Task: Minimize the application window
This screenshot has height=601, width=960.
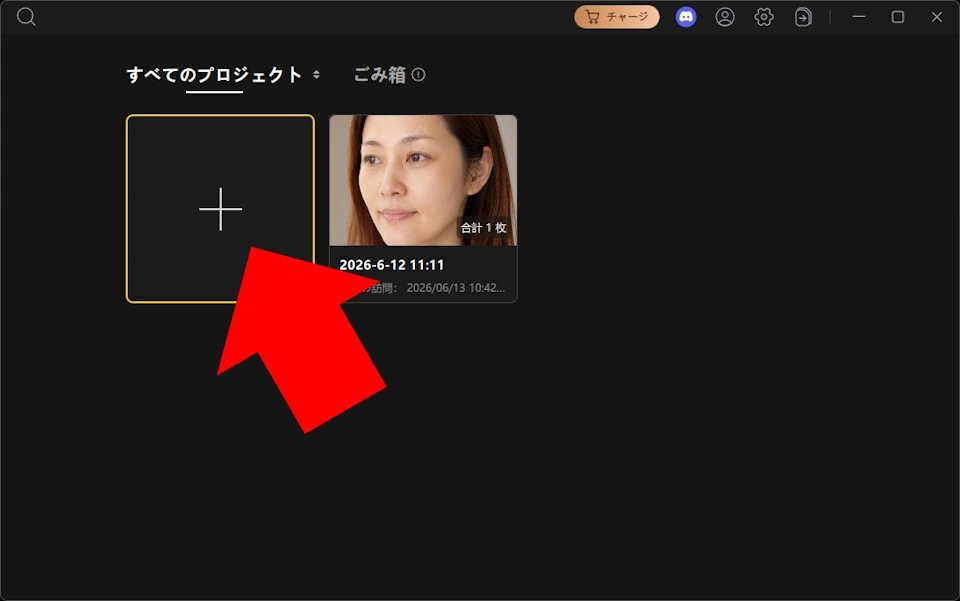Action: [859, 17]
